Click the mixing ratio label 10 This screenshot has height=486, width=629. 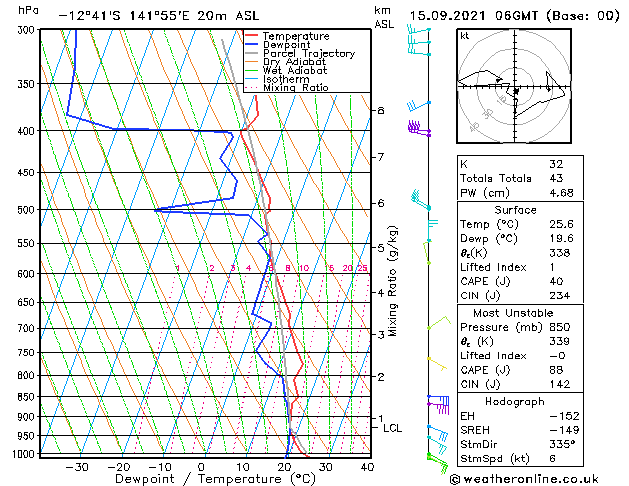(x=304, y=268)
